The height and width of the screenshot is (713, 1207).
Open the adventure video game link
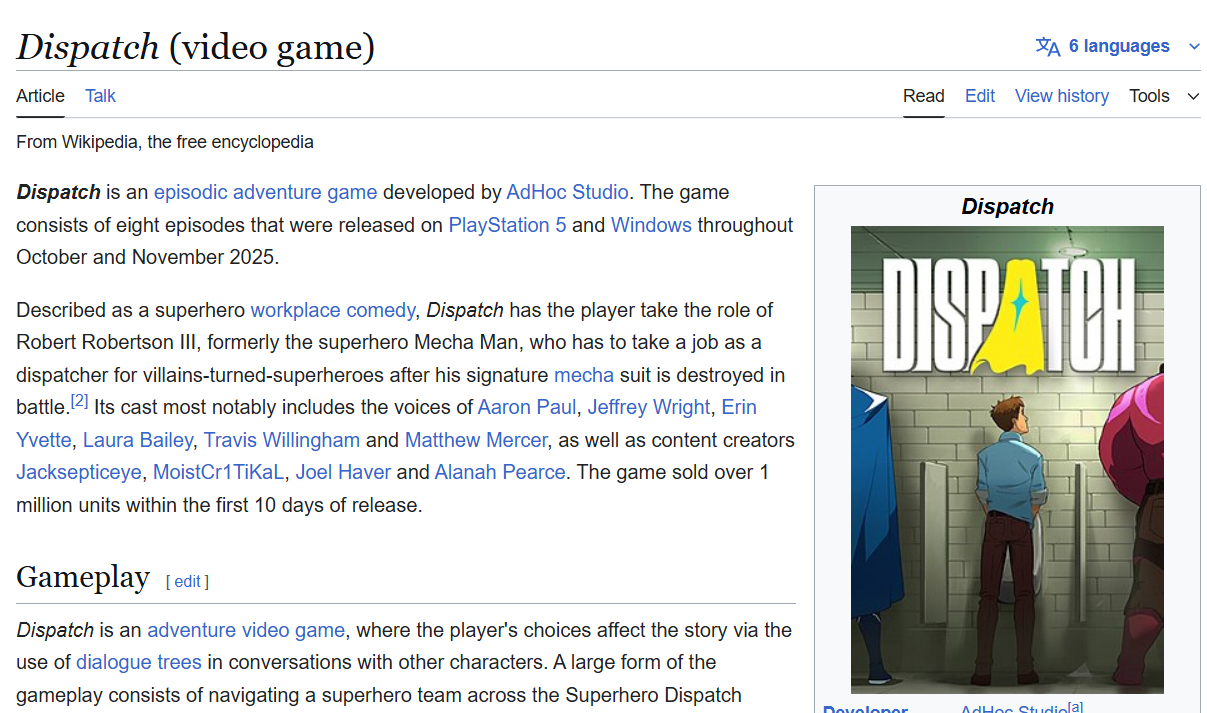point(246,630)
